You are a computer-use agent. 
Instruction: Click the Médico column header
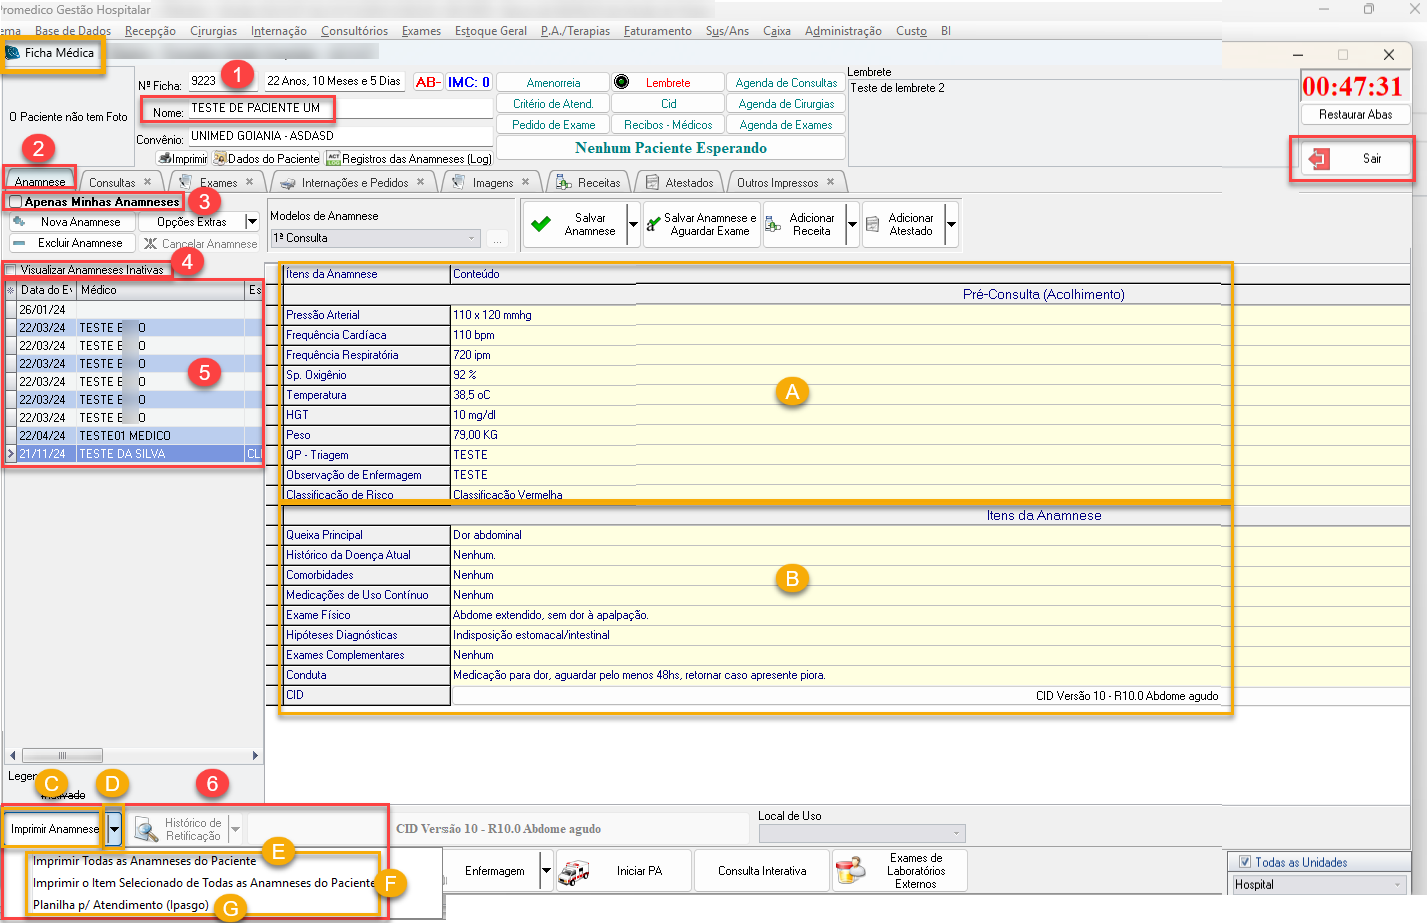coord(161,290)
